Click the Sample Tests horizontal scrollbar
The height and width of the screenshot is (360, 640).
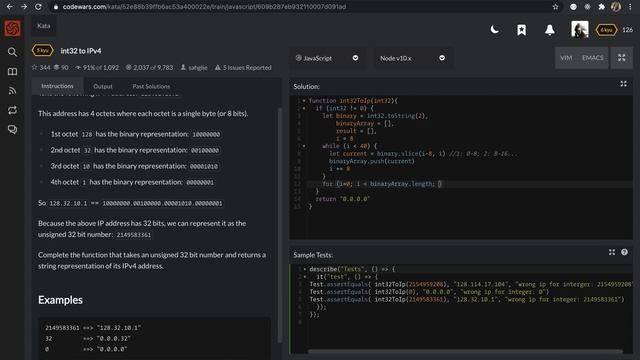tap(465, 351)
